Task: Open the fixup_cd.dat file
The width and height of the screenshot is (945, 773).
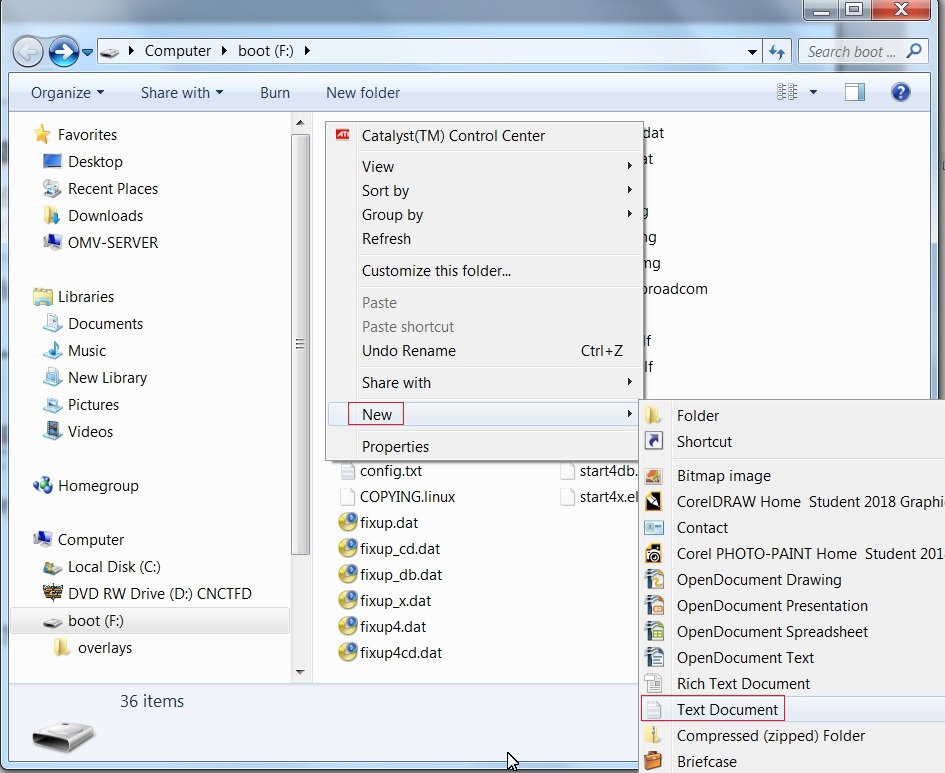Action: [x=400, y=549]
